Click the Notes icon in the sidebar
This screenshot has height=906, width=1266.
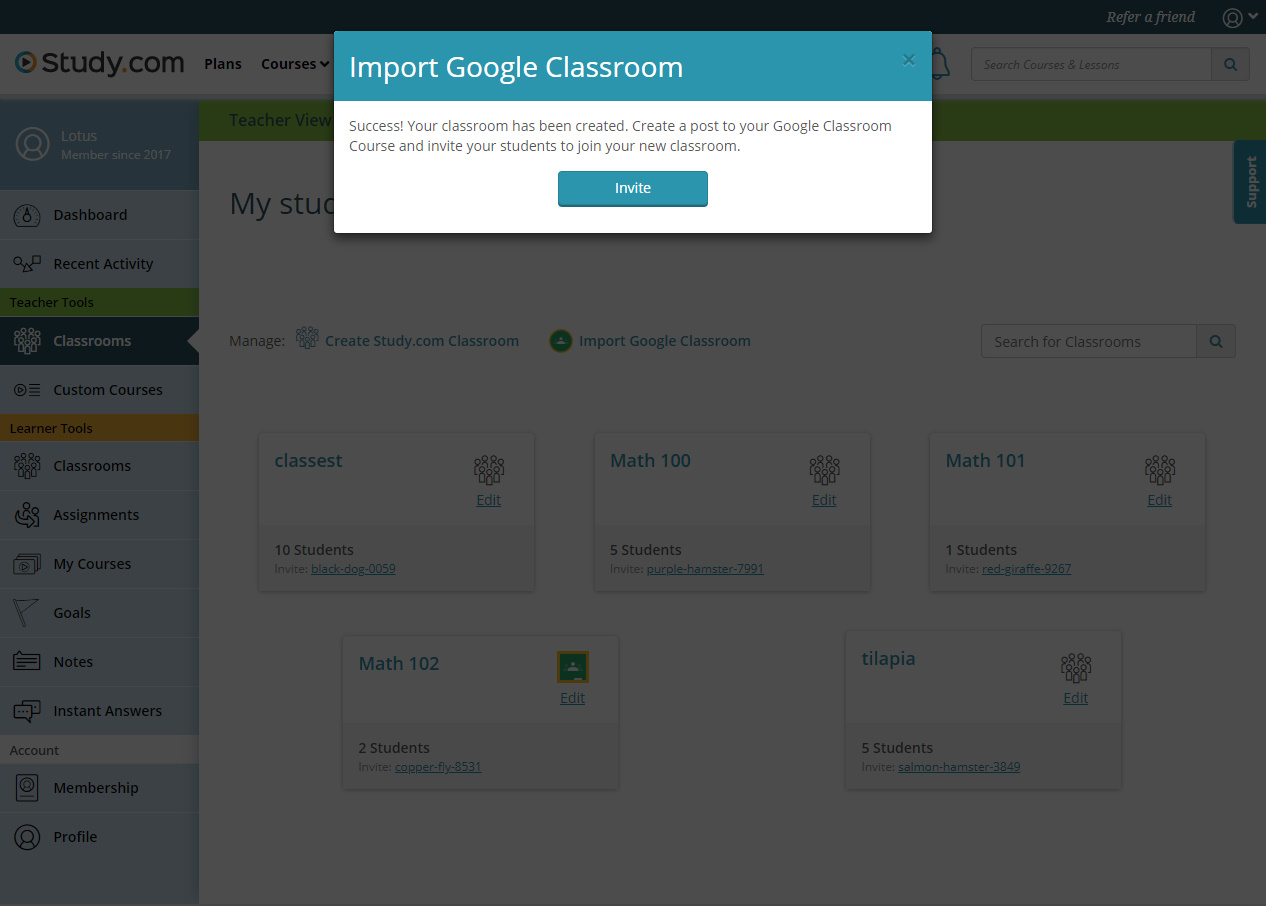(27, 662)
